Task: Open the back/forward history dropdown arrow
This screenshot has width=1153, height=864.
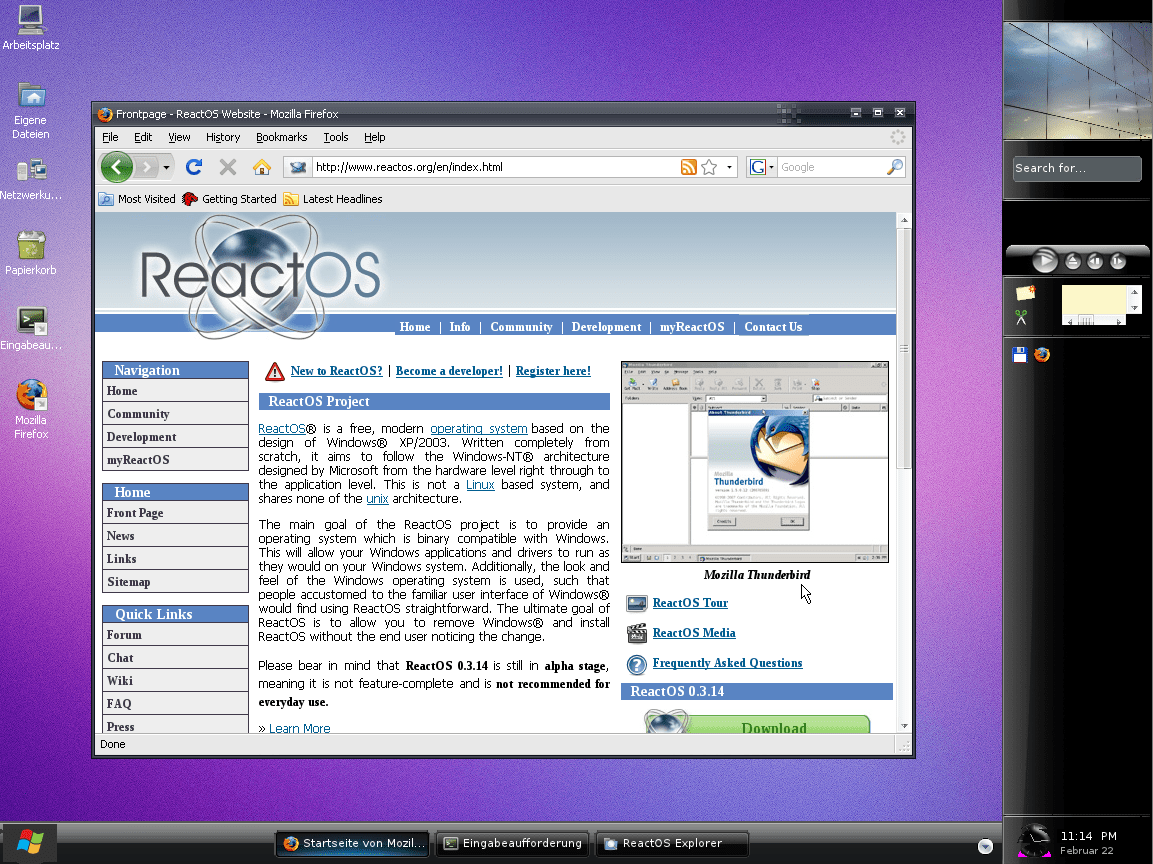Action: (166, 168)
